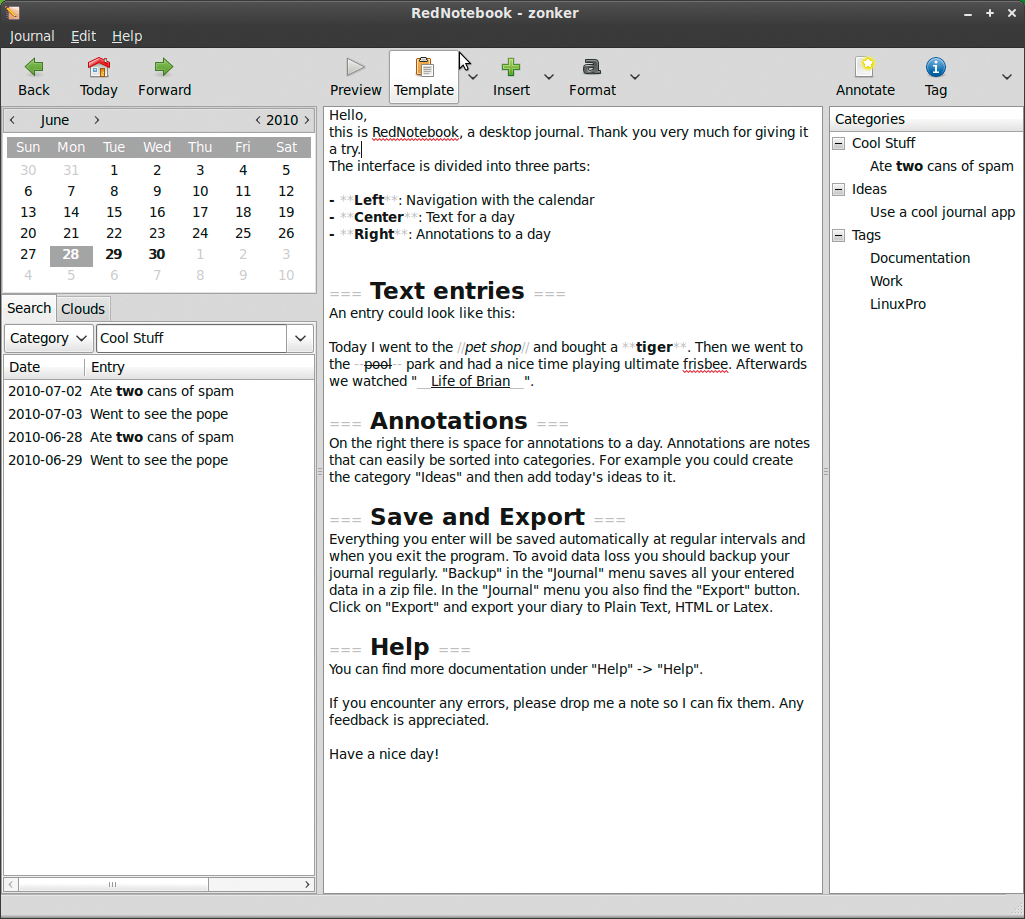Open the Cool Stuff combo box arrow
This screenshot has width=1025, height=919.
pos(300,338)
